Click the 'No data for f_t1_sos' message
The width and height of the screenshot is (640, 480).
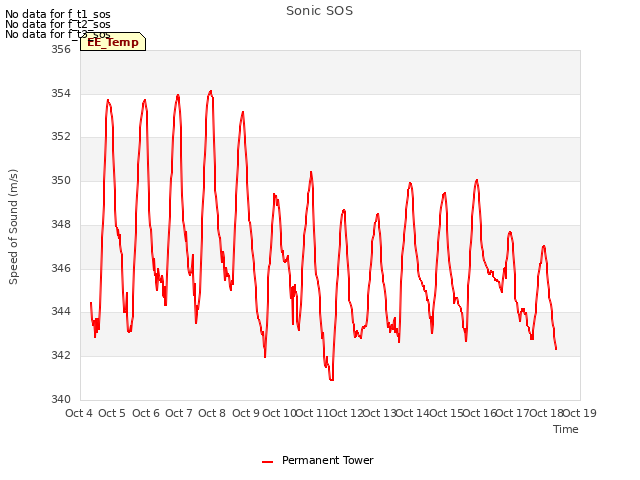tap(58, 14)
